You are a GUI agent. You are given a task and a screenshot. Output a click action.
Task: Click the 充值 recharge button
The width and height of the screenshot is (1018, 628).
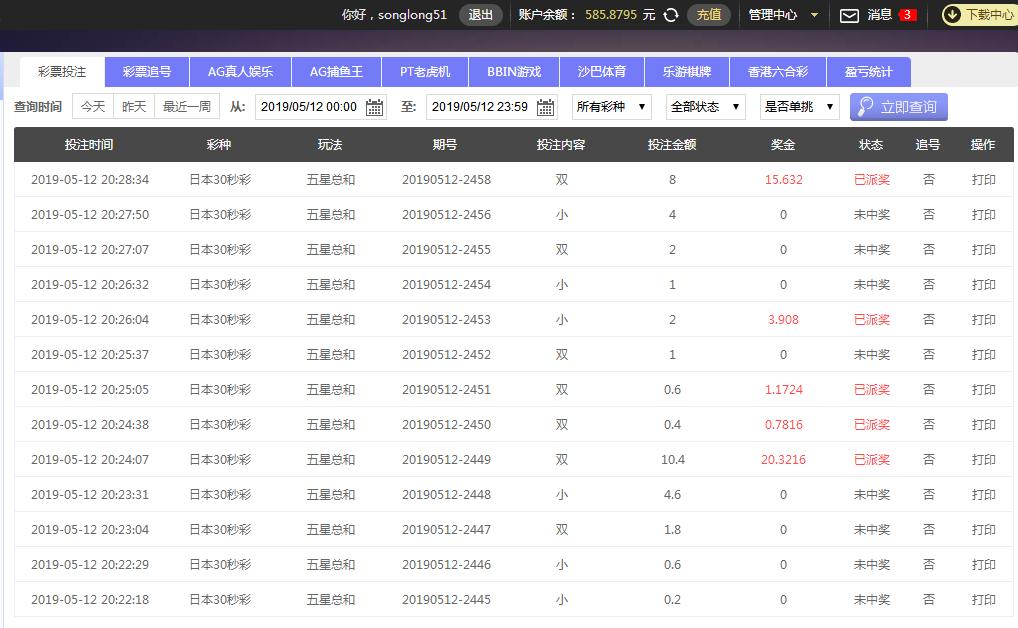(x=708, y=15)
